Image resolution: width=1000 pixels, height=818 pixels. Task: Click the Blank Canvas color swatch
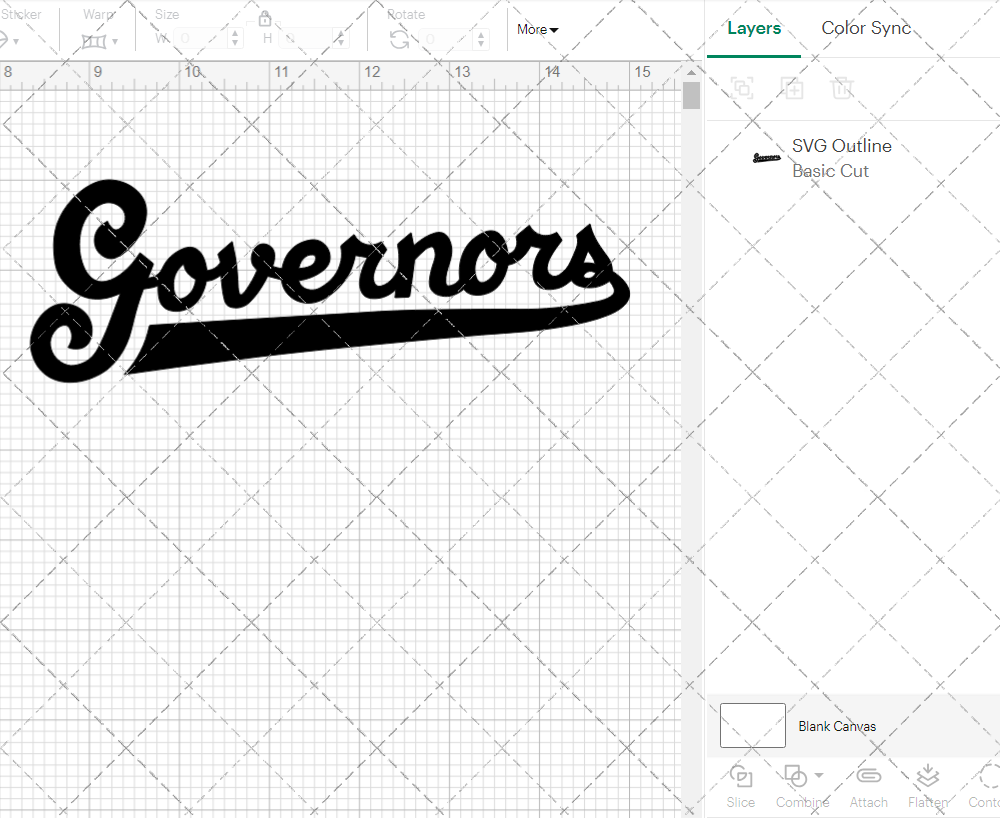coord(752,726)
